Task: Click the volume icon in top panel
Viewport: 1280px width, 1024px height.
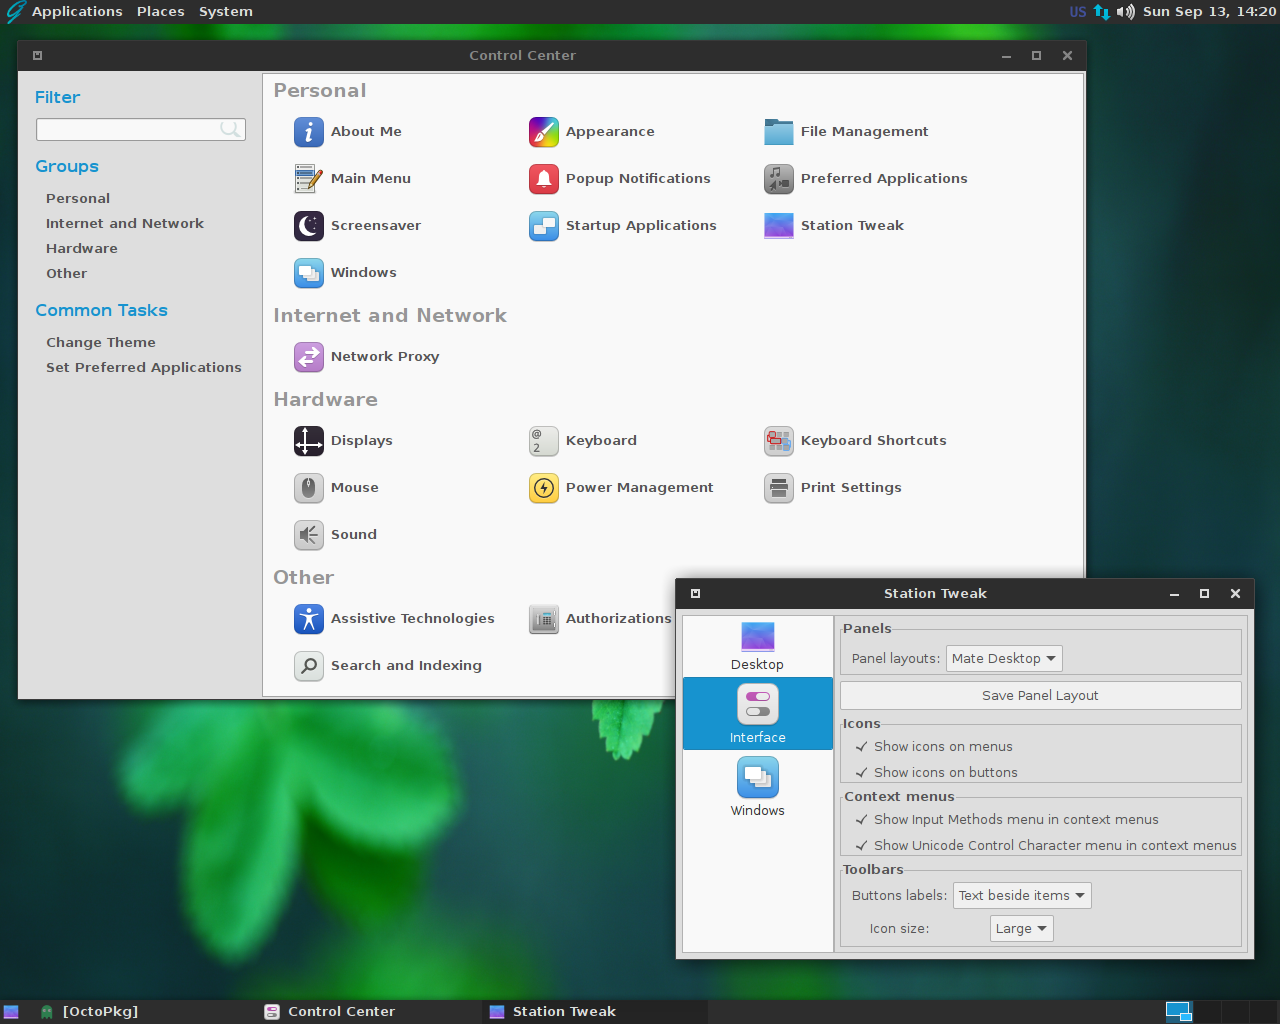Action: point(1126,12)
